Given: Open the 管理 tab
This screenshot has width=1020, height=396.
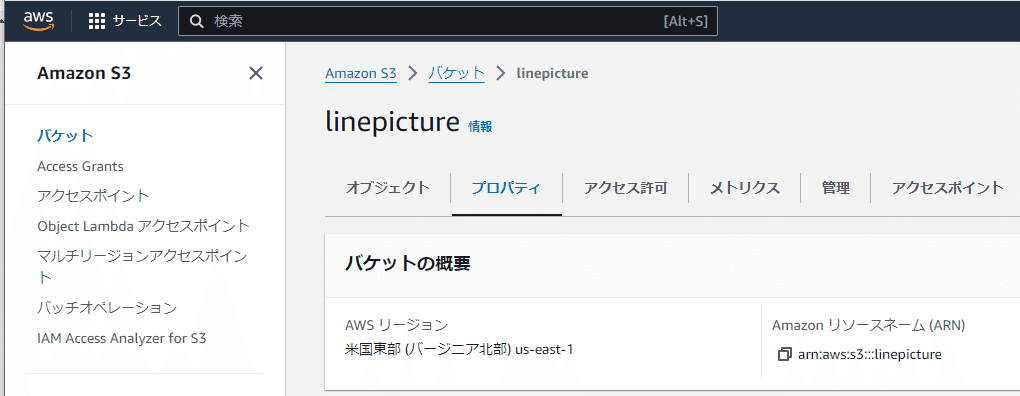Looking at the screenshot, I should (x=835, y=189).
